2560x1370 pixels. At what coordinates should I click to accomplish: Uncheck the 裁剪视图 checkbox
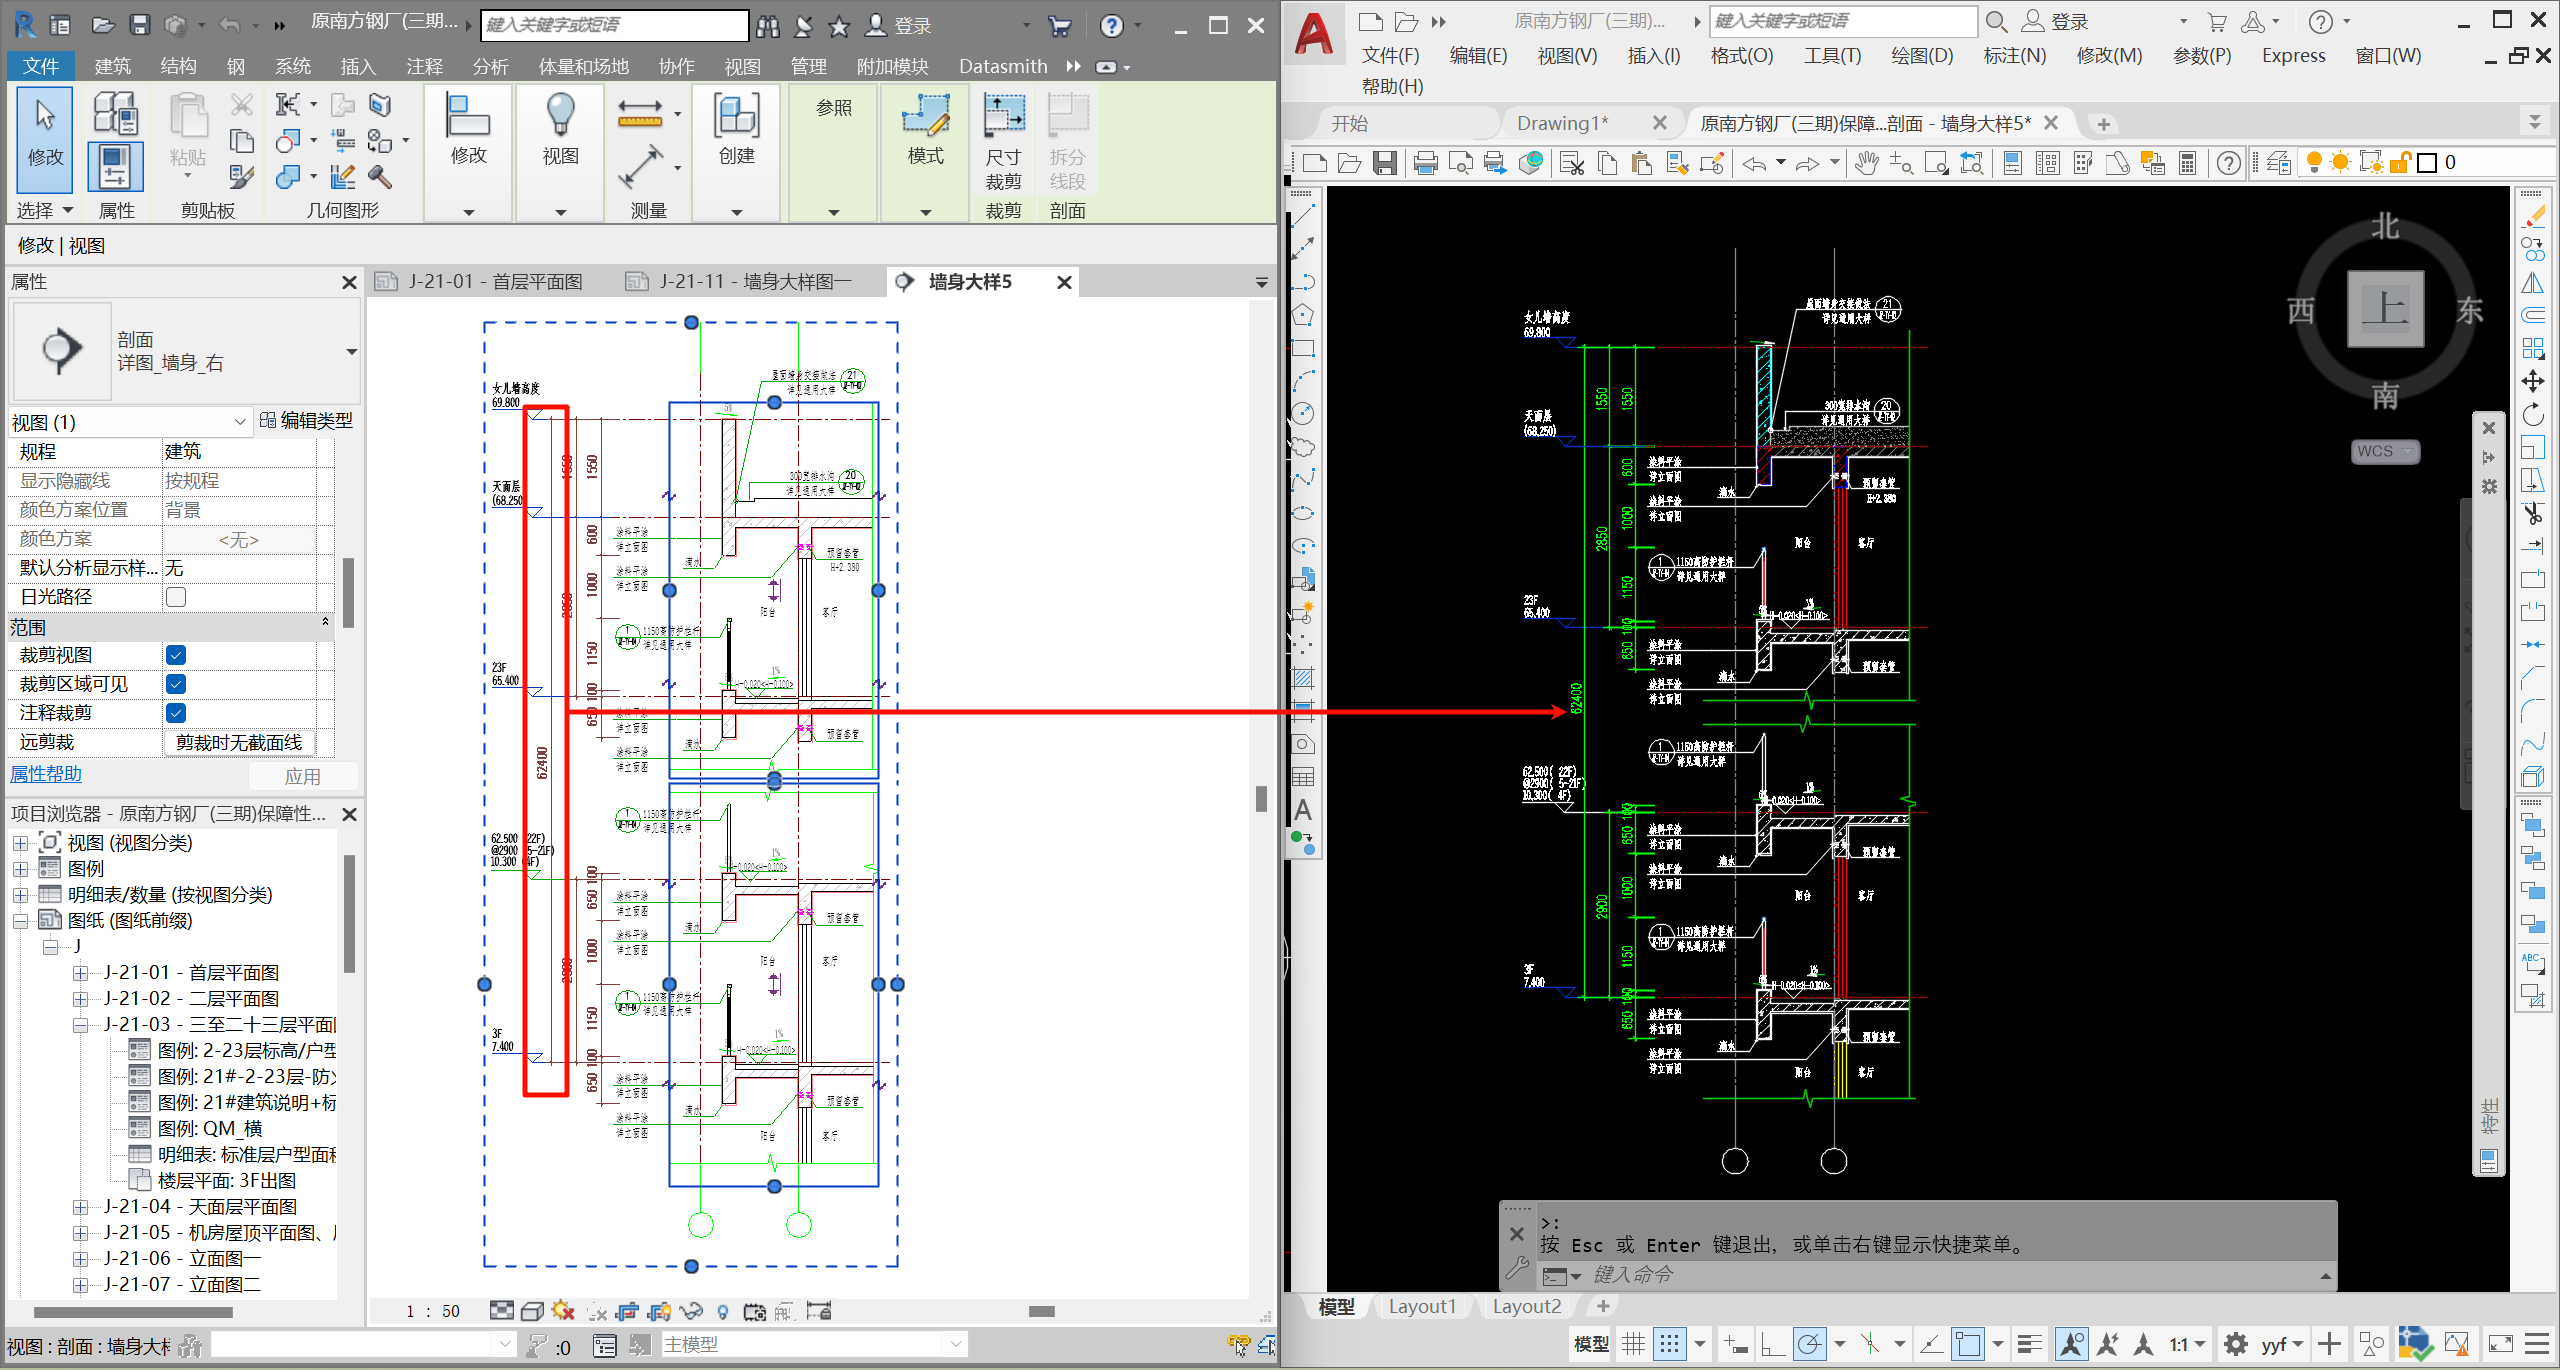point(176,655)
